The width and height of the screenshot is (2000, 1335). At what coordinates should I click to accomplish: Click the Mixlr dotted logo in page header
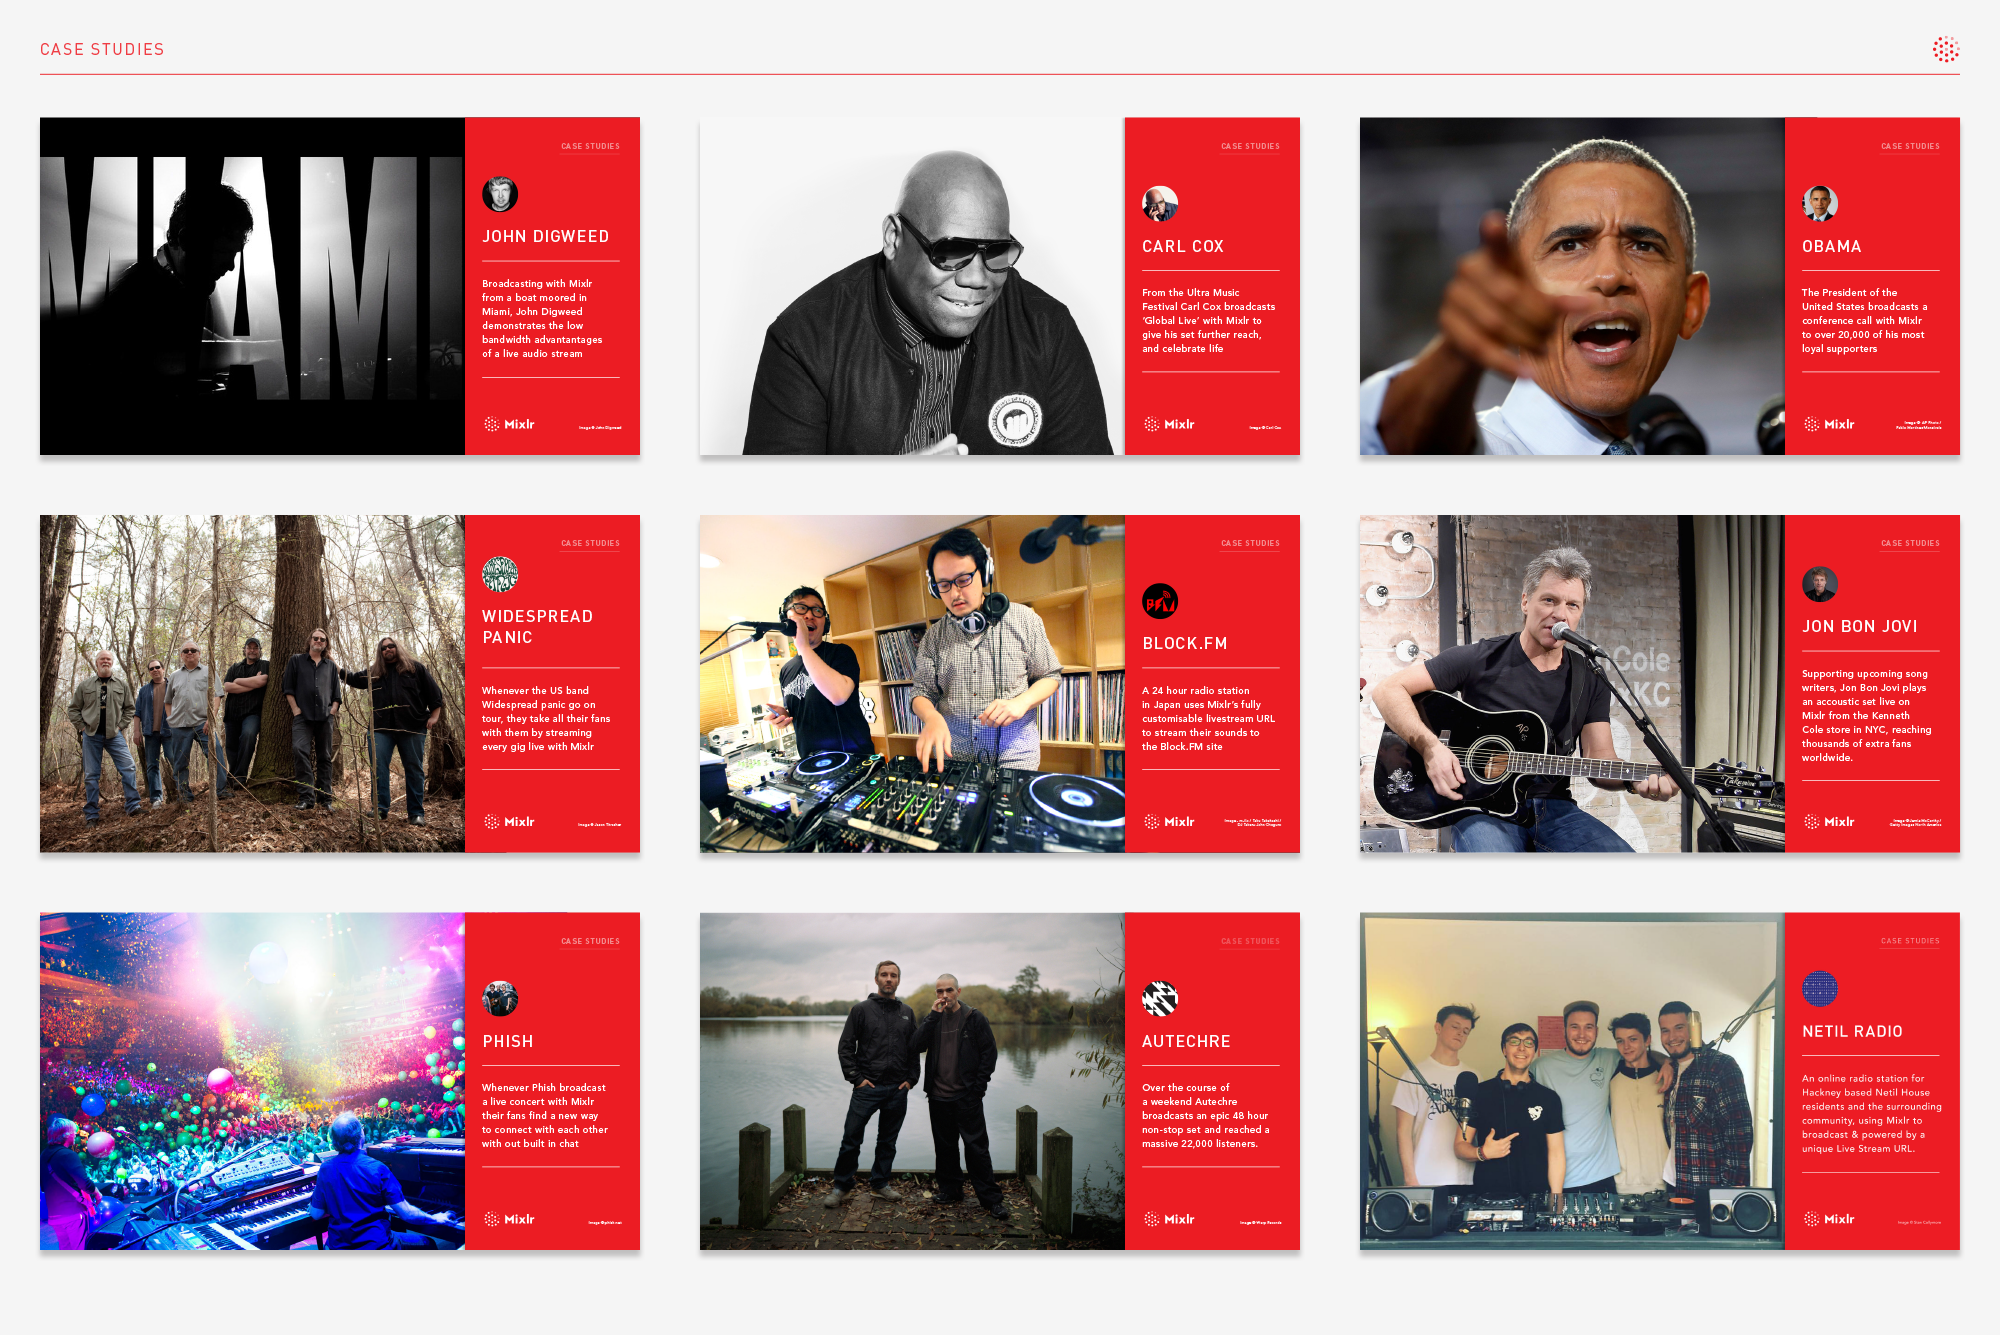click(x=1945, y=49)
